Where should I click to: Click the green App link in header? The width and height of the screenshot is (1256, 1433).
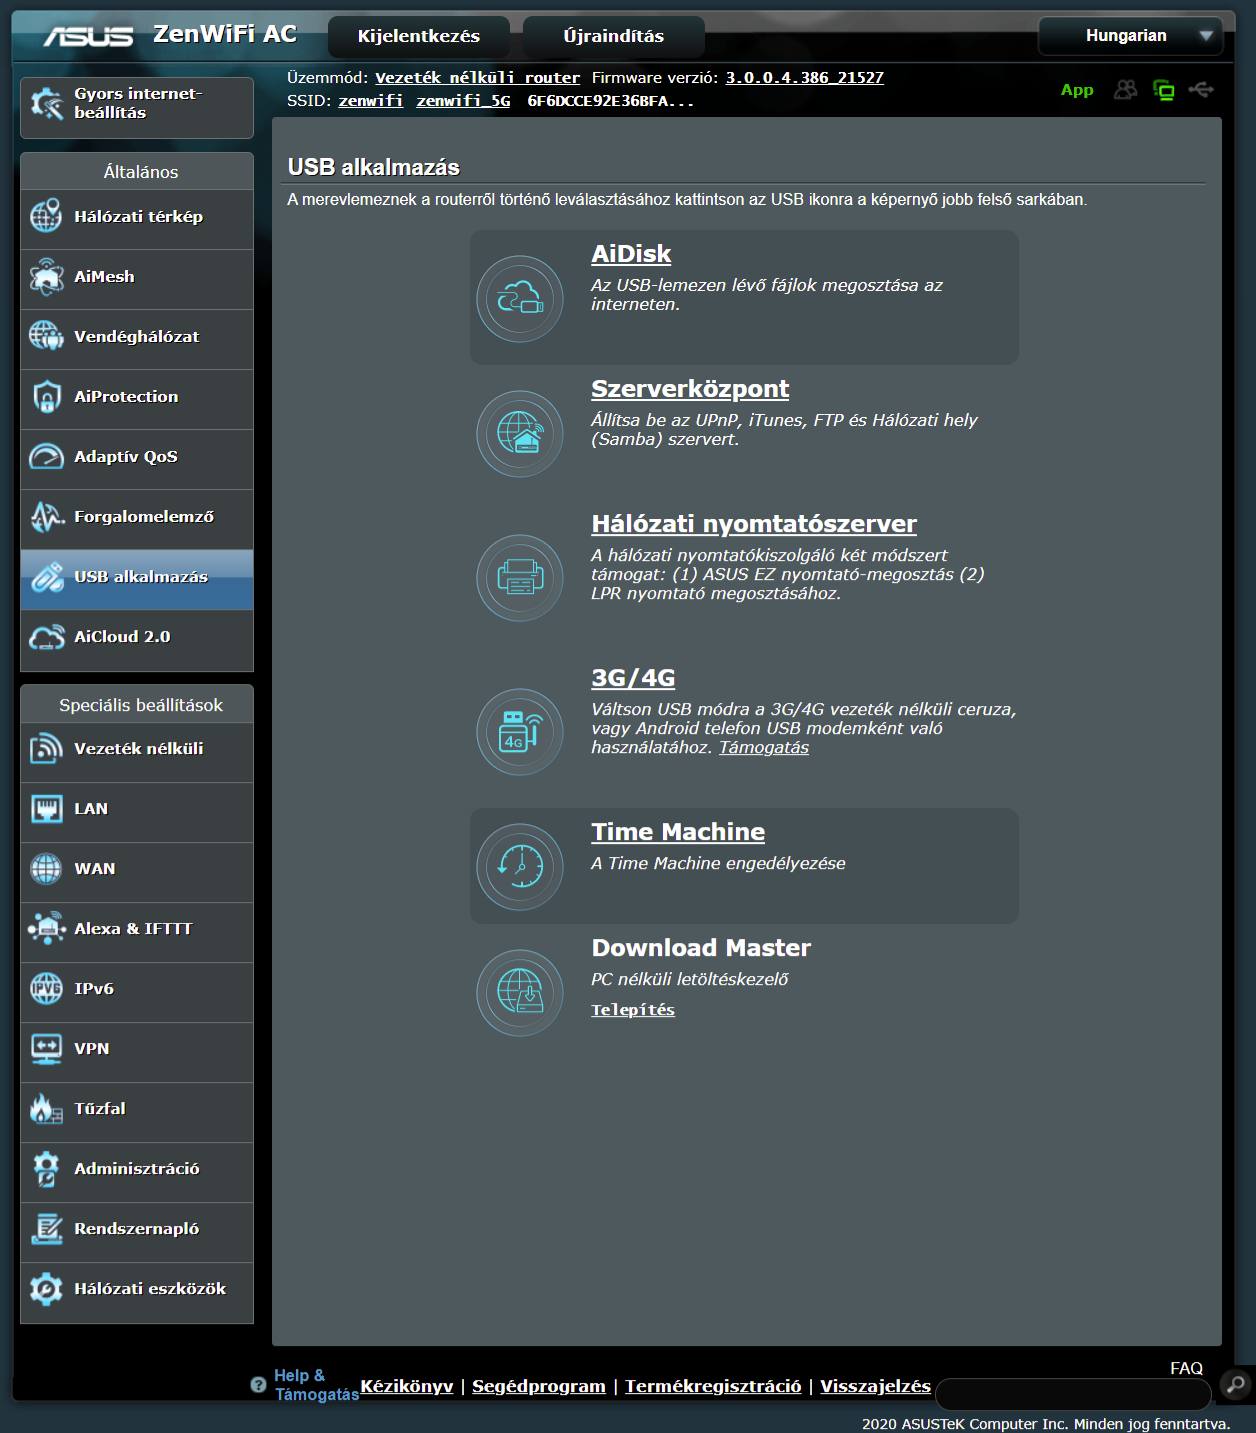(1077, 90)
